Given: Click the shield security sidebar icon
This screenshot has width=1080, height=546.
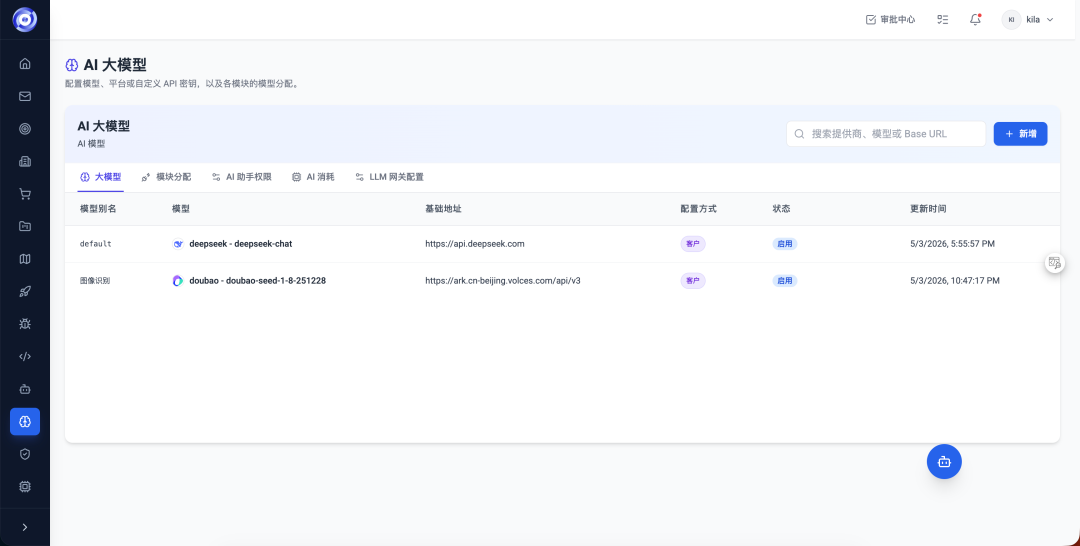Looking at the screenshot, I should (25, 454).
